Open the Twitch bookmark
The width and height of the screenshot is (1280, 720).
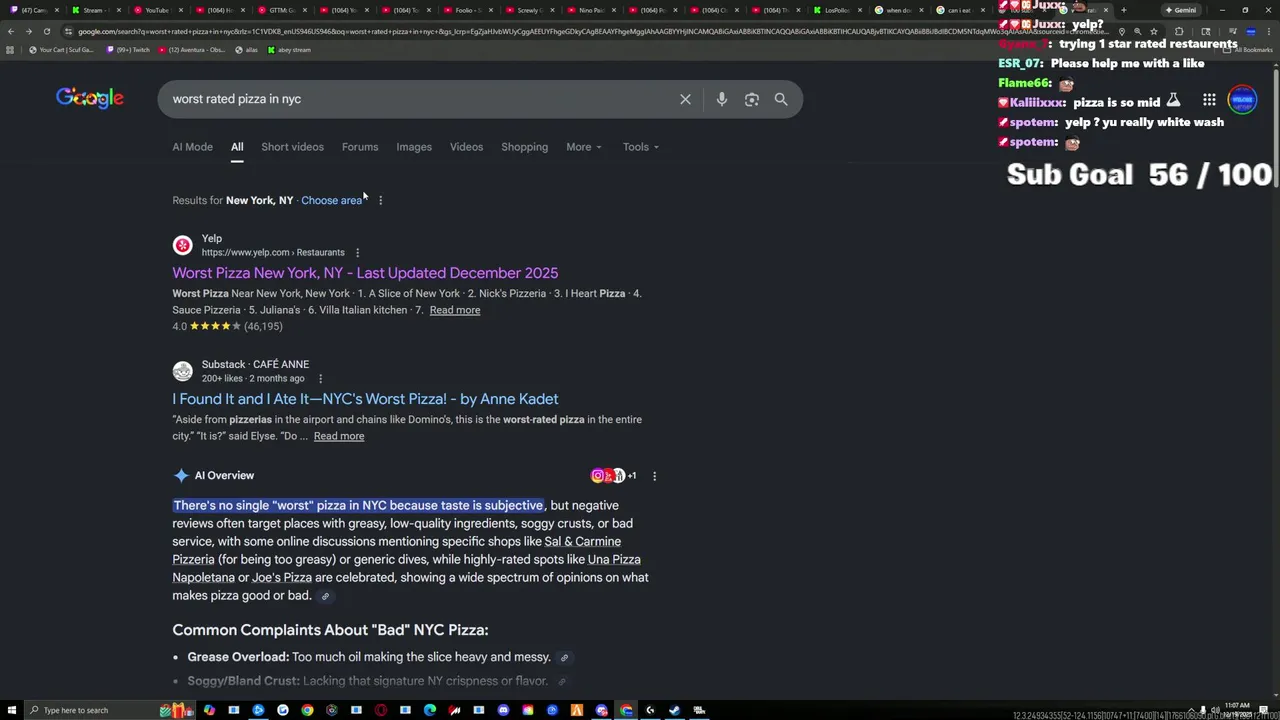tap(127, 50)
